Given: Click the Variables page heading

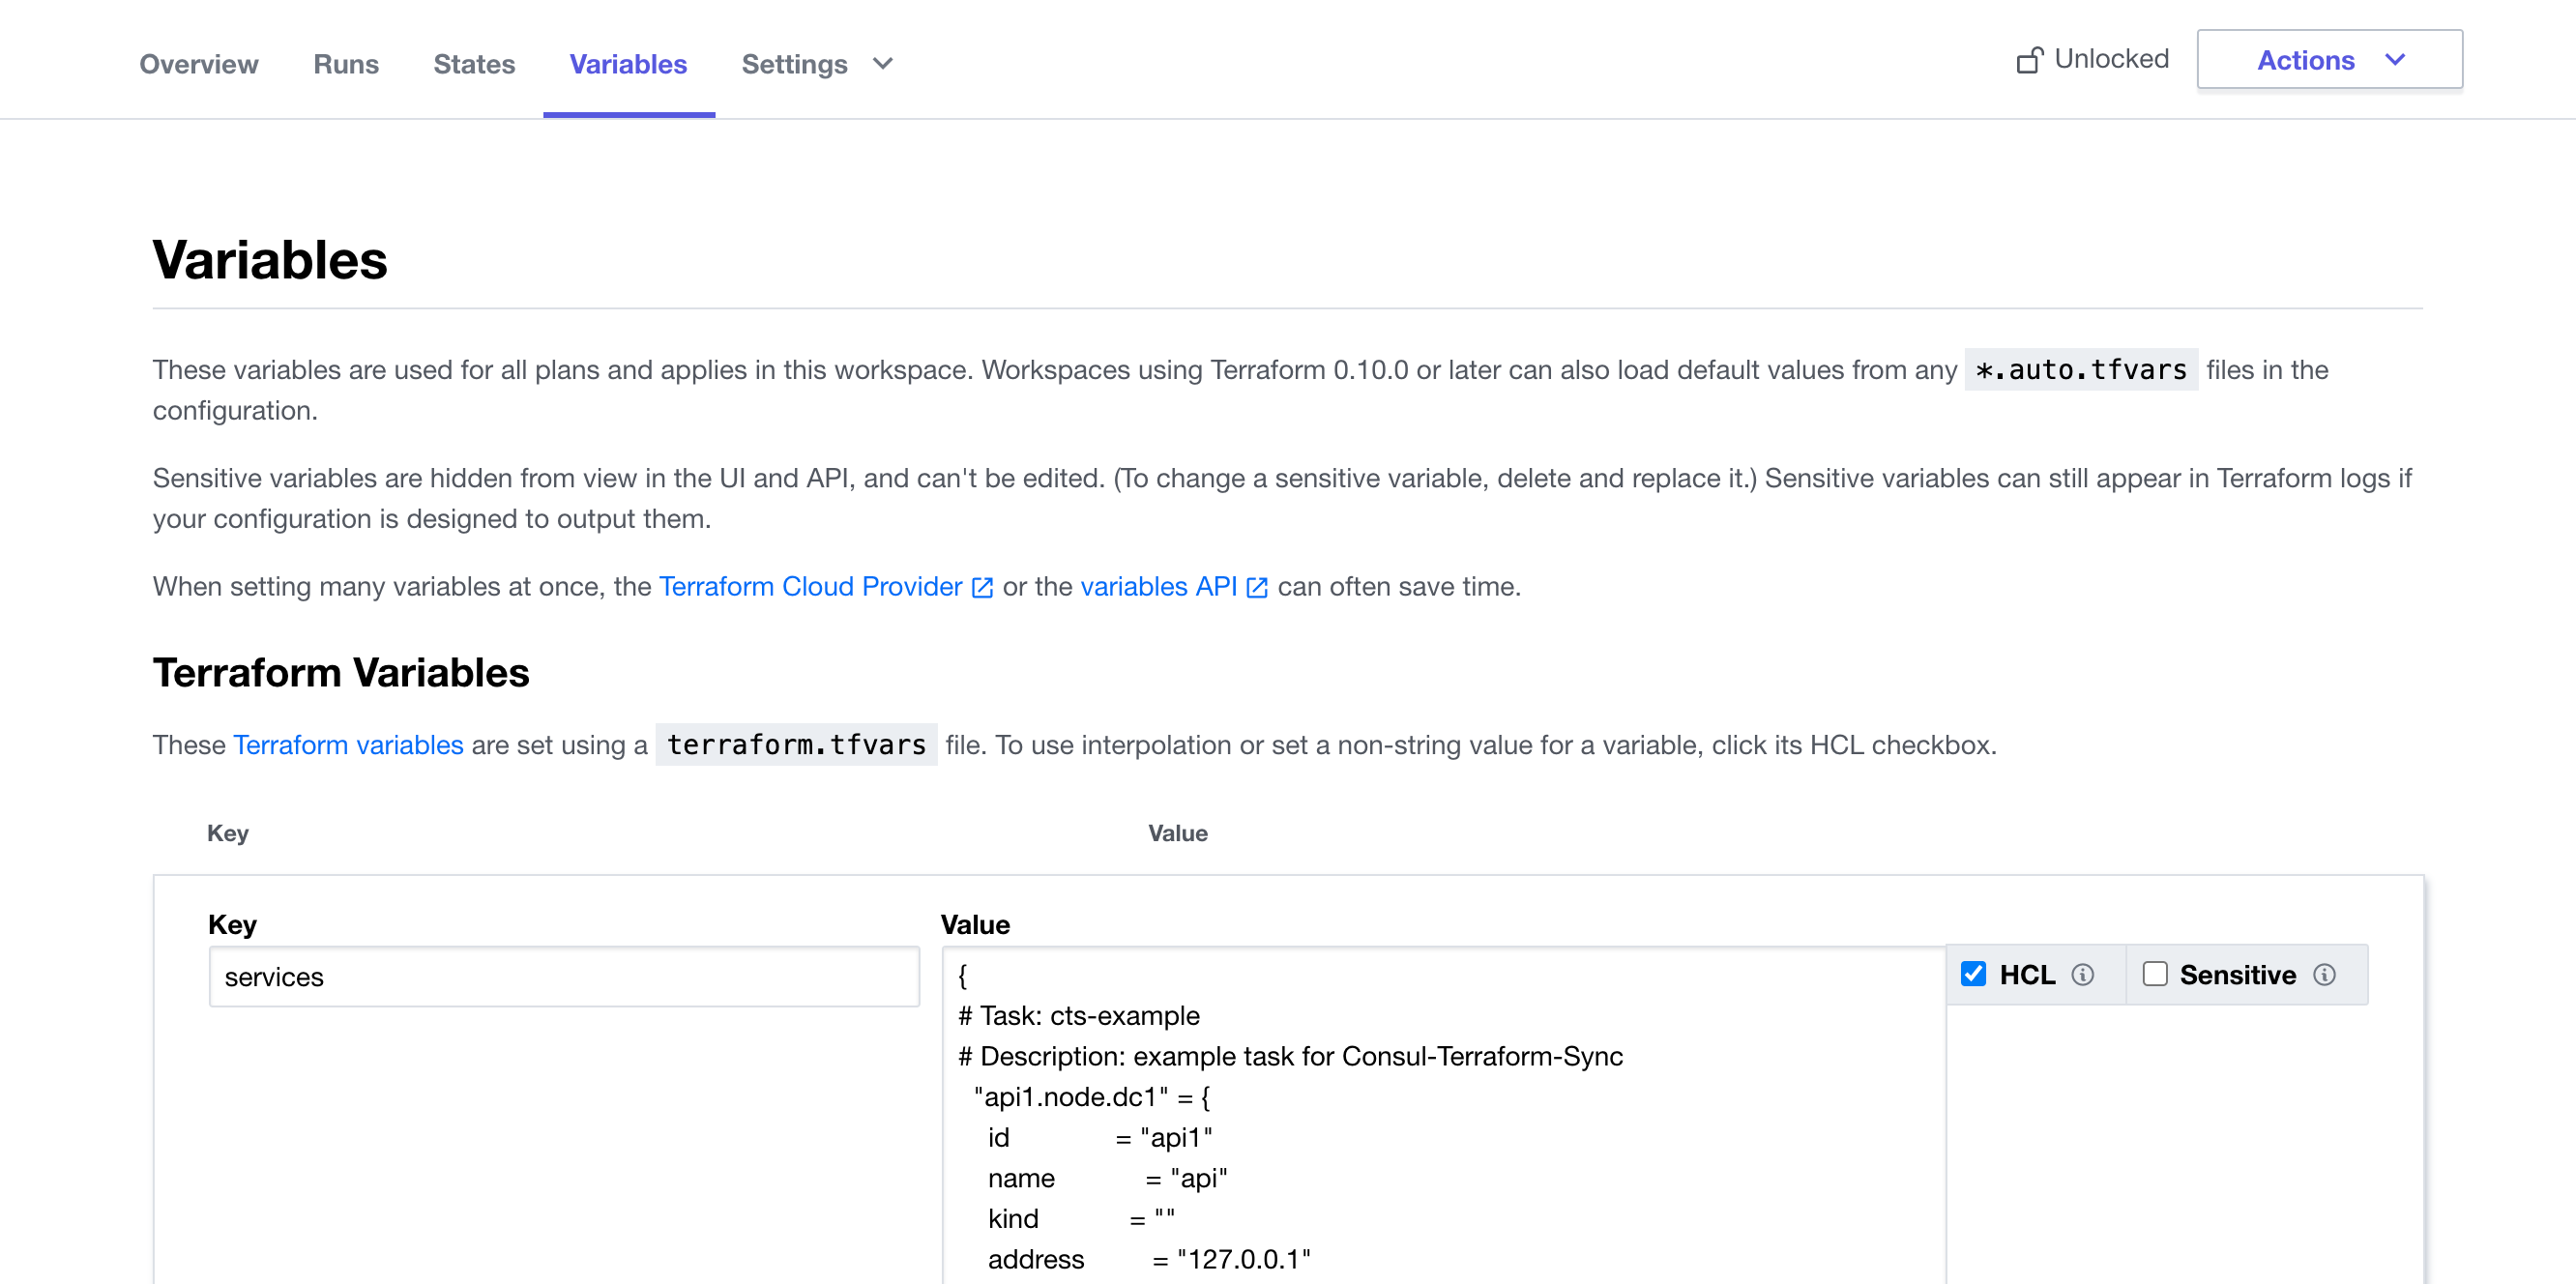Looking at the screenshot, I should [270, 260].
